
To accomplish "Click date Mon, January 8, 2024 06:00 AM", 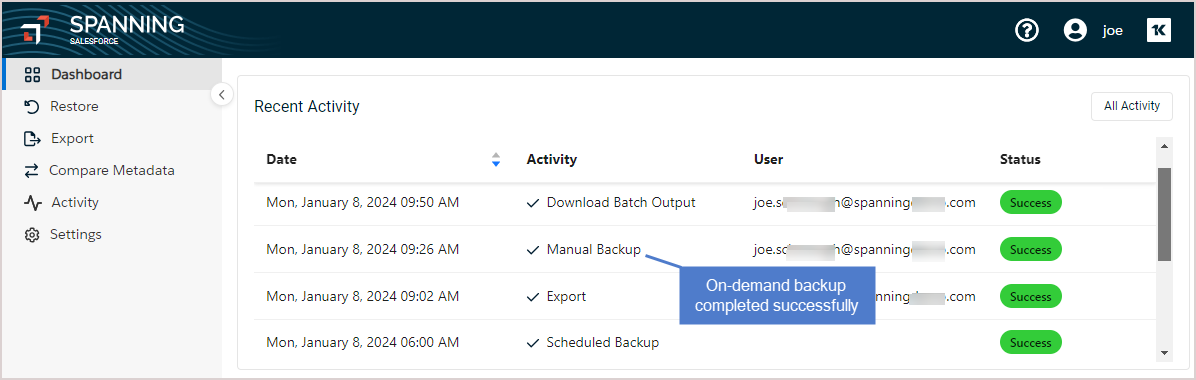I will pos(362,343).
